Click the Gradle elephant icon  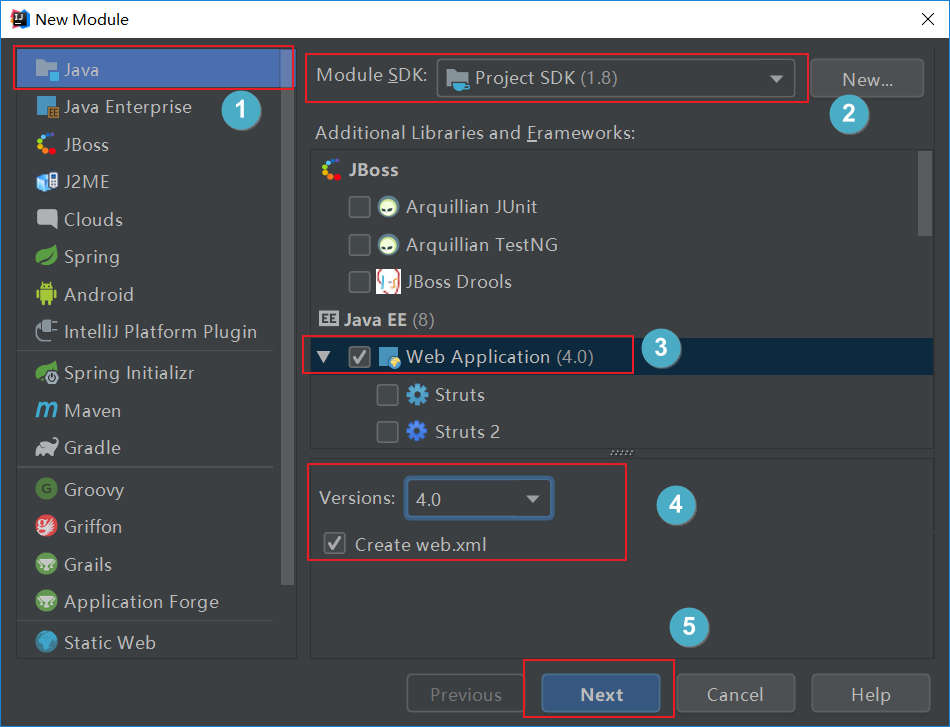click(47, 447)
